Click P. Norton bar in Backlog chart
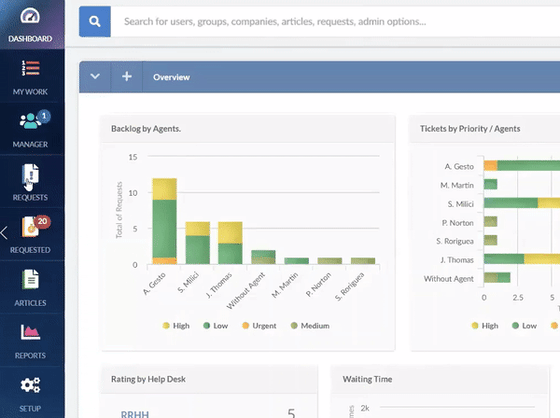The image size is (560, 418). (x=330, y=261)
